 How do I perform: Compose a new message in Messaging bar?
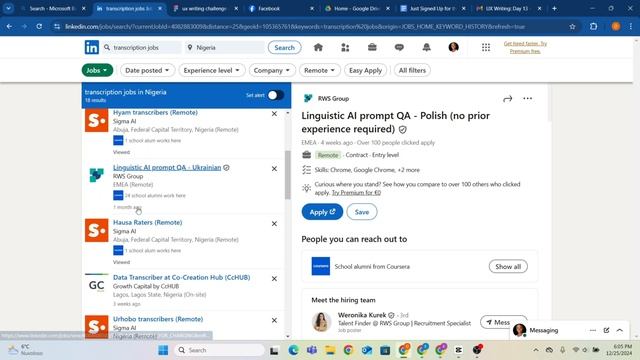(x=606, y=330)
